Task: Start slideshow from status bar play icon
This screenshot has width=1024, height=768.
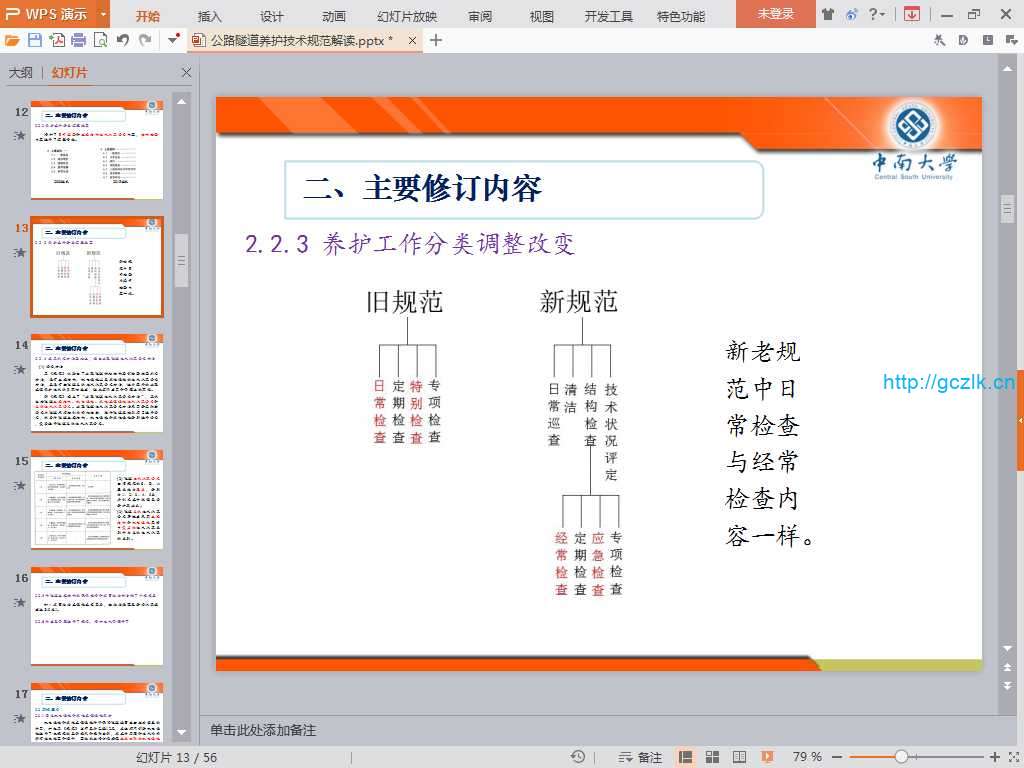Action: tap(767, 757)
